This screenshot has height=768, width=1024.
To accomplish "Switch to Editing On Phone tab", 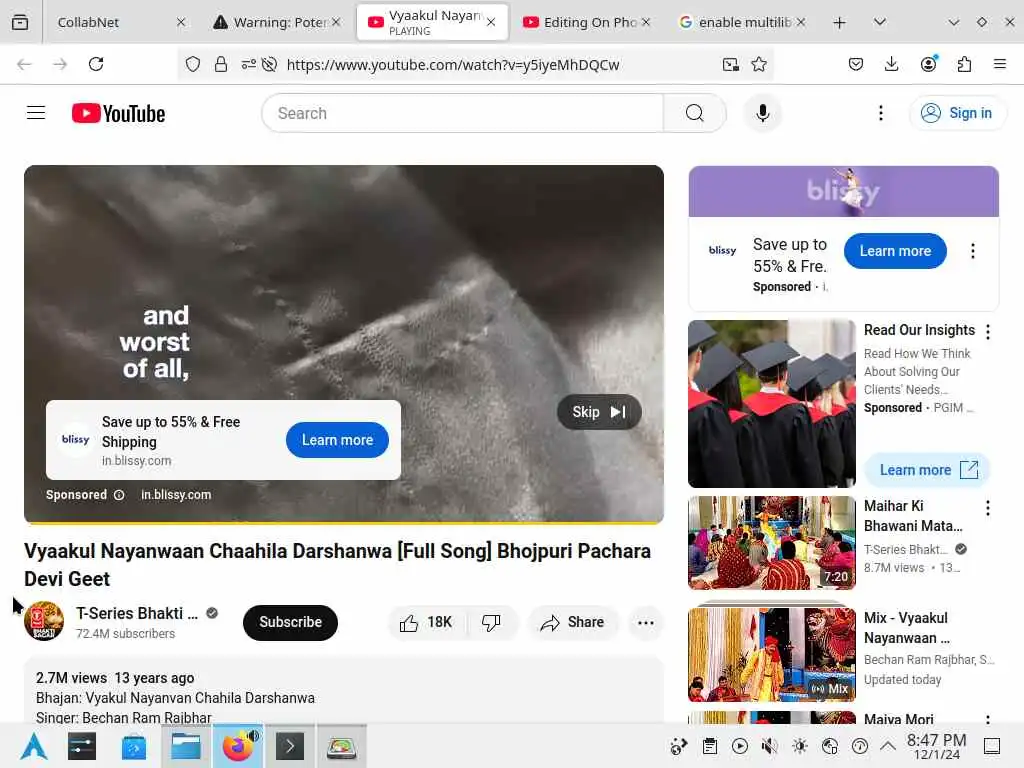I will pos(586,22).
